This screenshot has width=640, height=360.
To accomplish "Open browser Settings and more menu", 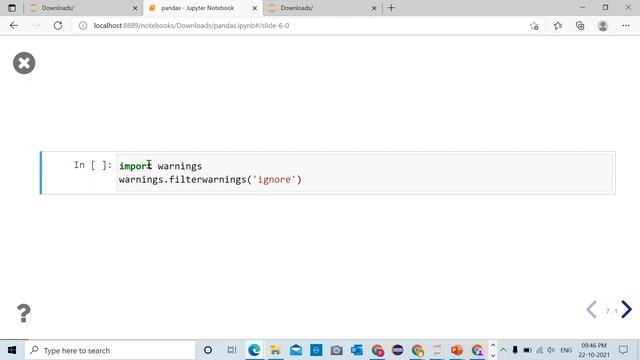I will pyautogui.click(x=626, y=26).
